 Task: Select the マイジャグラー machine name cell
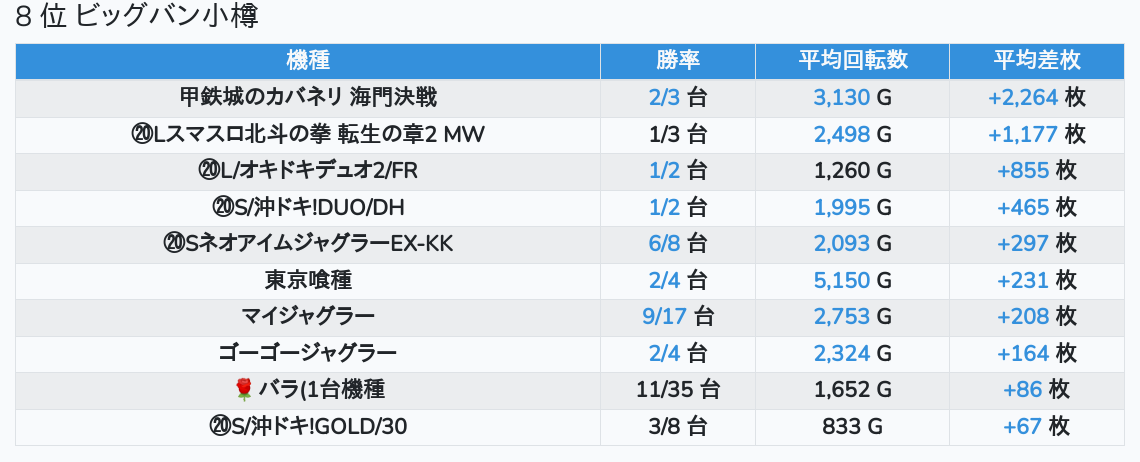pyautogui.click(x=308, y=316)
